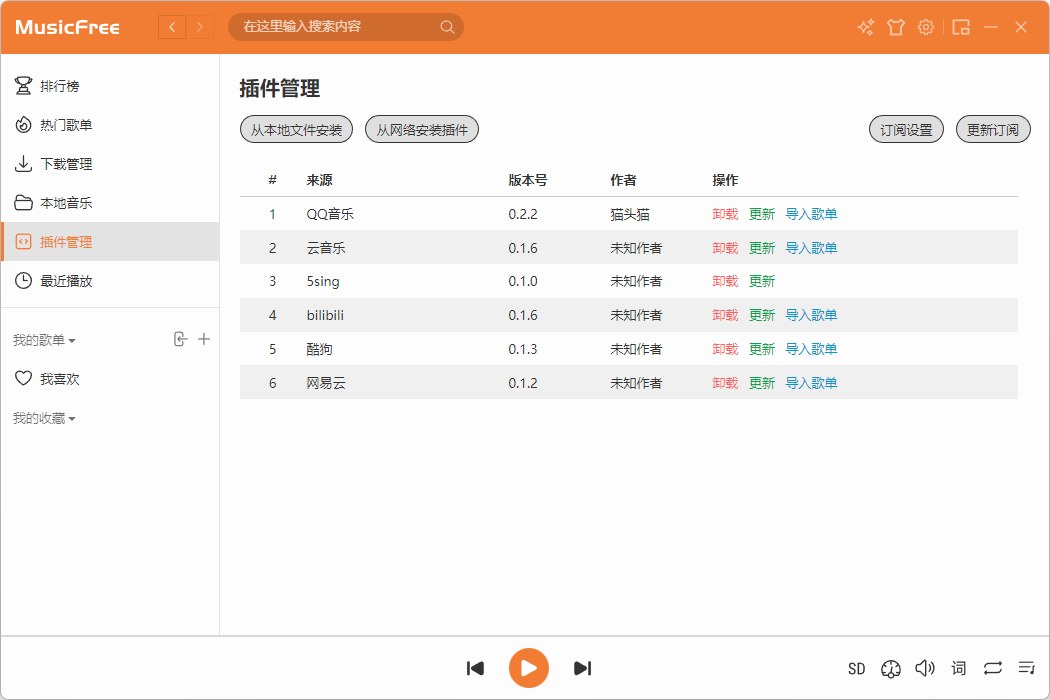The width and height of the screenshot is (1050, 700).
Task: Update the 酷狗 plugin
Action: pyautogui.click(x=762, y=349)
